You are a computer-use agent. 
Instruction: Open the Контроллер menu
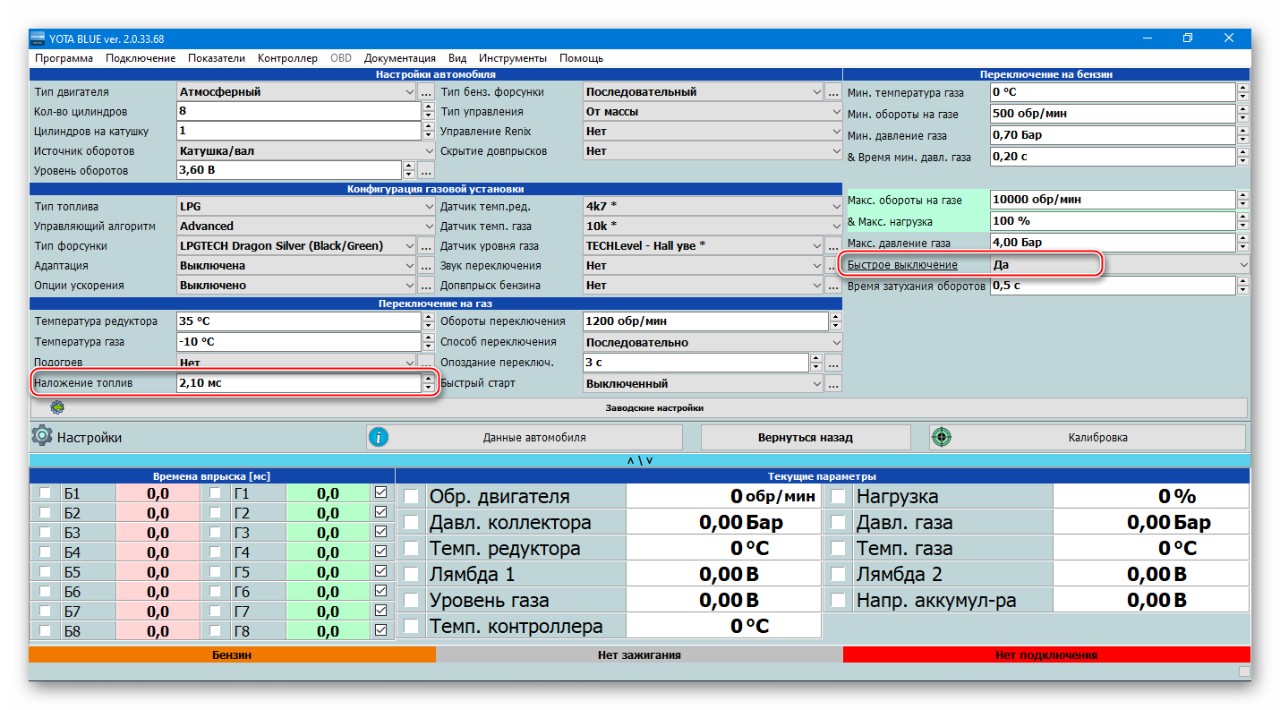pos(287,58)
